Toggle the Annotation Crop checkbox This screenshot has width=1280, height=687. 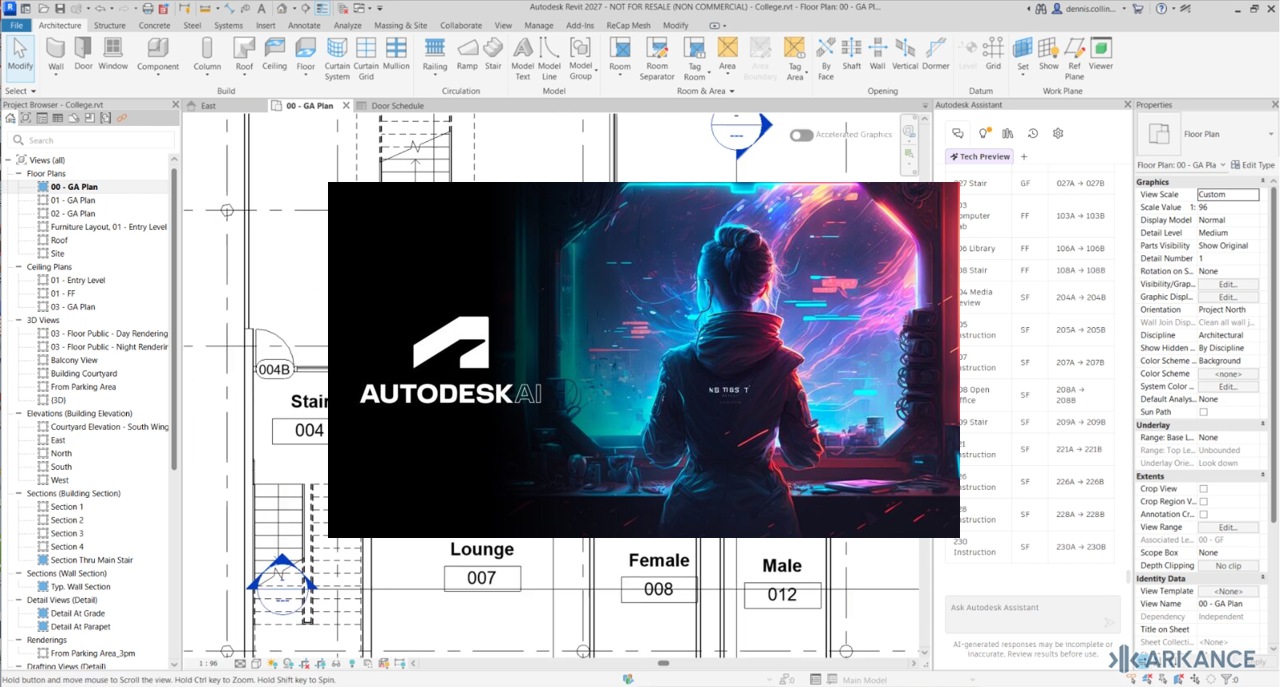pos(1203,515)
